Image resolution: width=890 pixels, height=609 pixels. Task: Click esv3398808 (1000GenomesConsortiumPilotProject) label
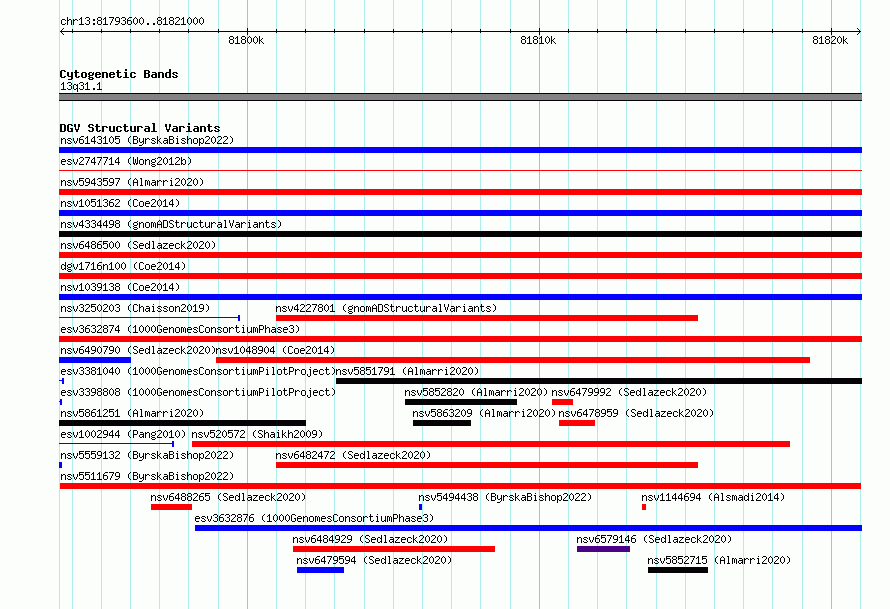(x=198, y=392)
